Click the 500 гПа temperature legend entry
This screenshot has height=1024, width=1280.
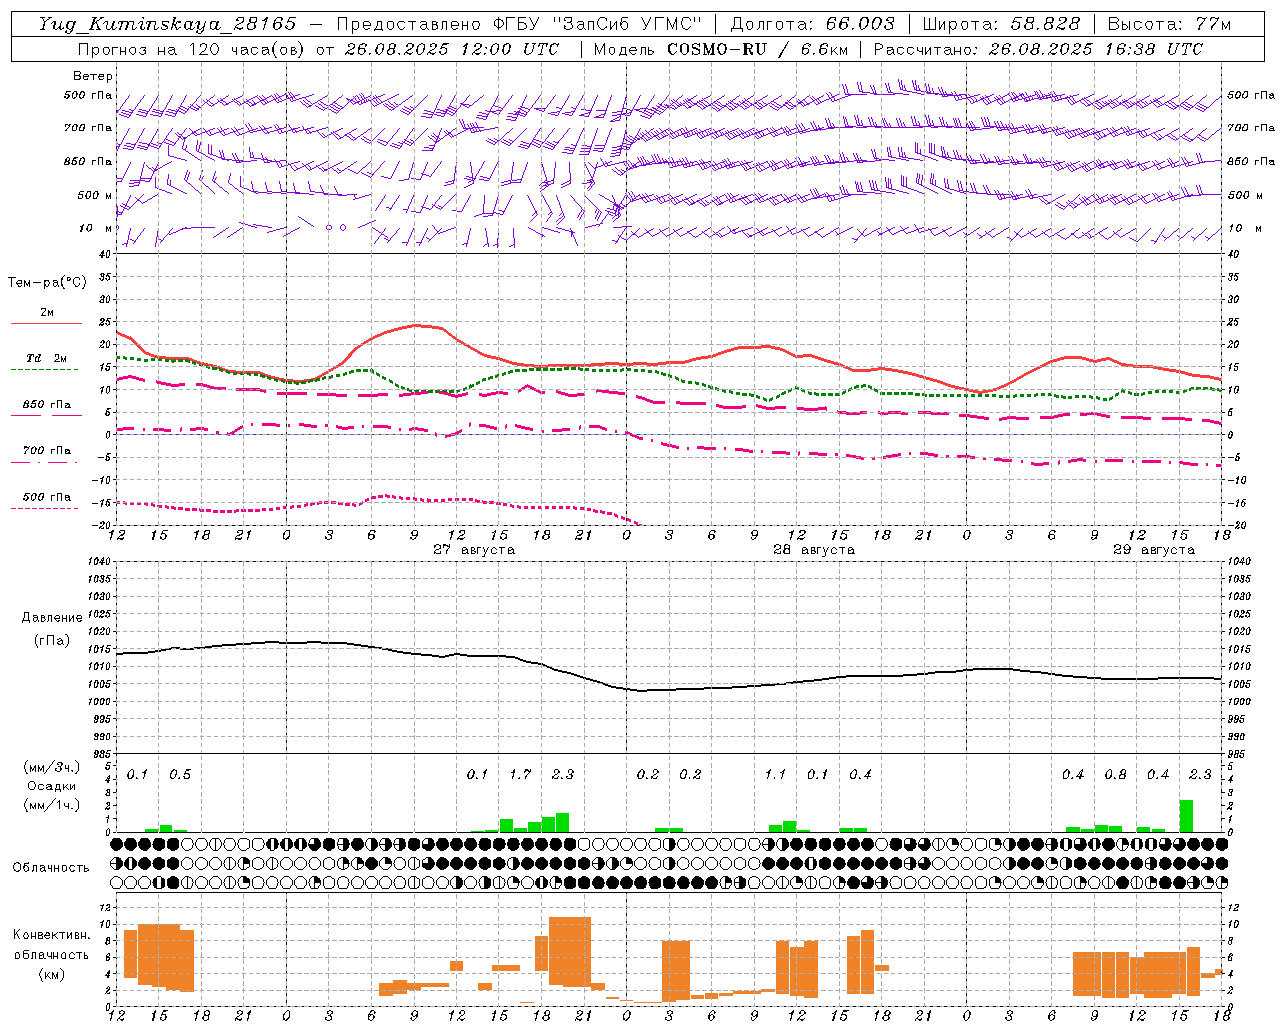pyautogui.click(x=46, y=497)
